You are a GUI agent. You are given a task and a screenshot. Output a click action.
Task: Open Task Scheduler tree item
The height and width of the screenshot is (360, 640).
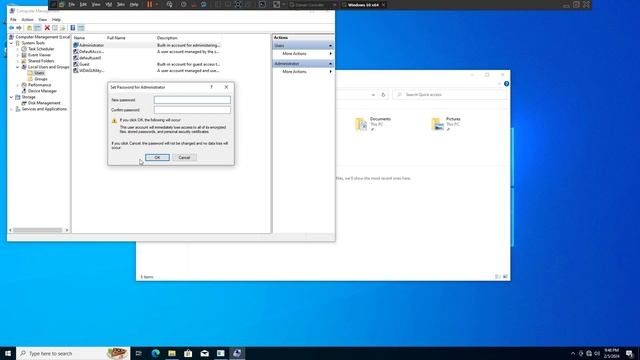click(x=41, y=49)
